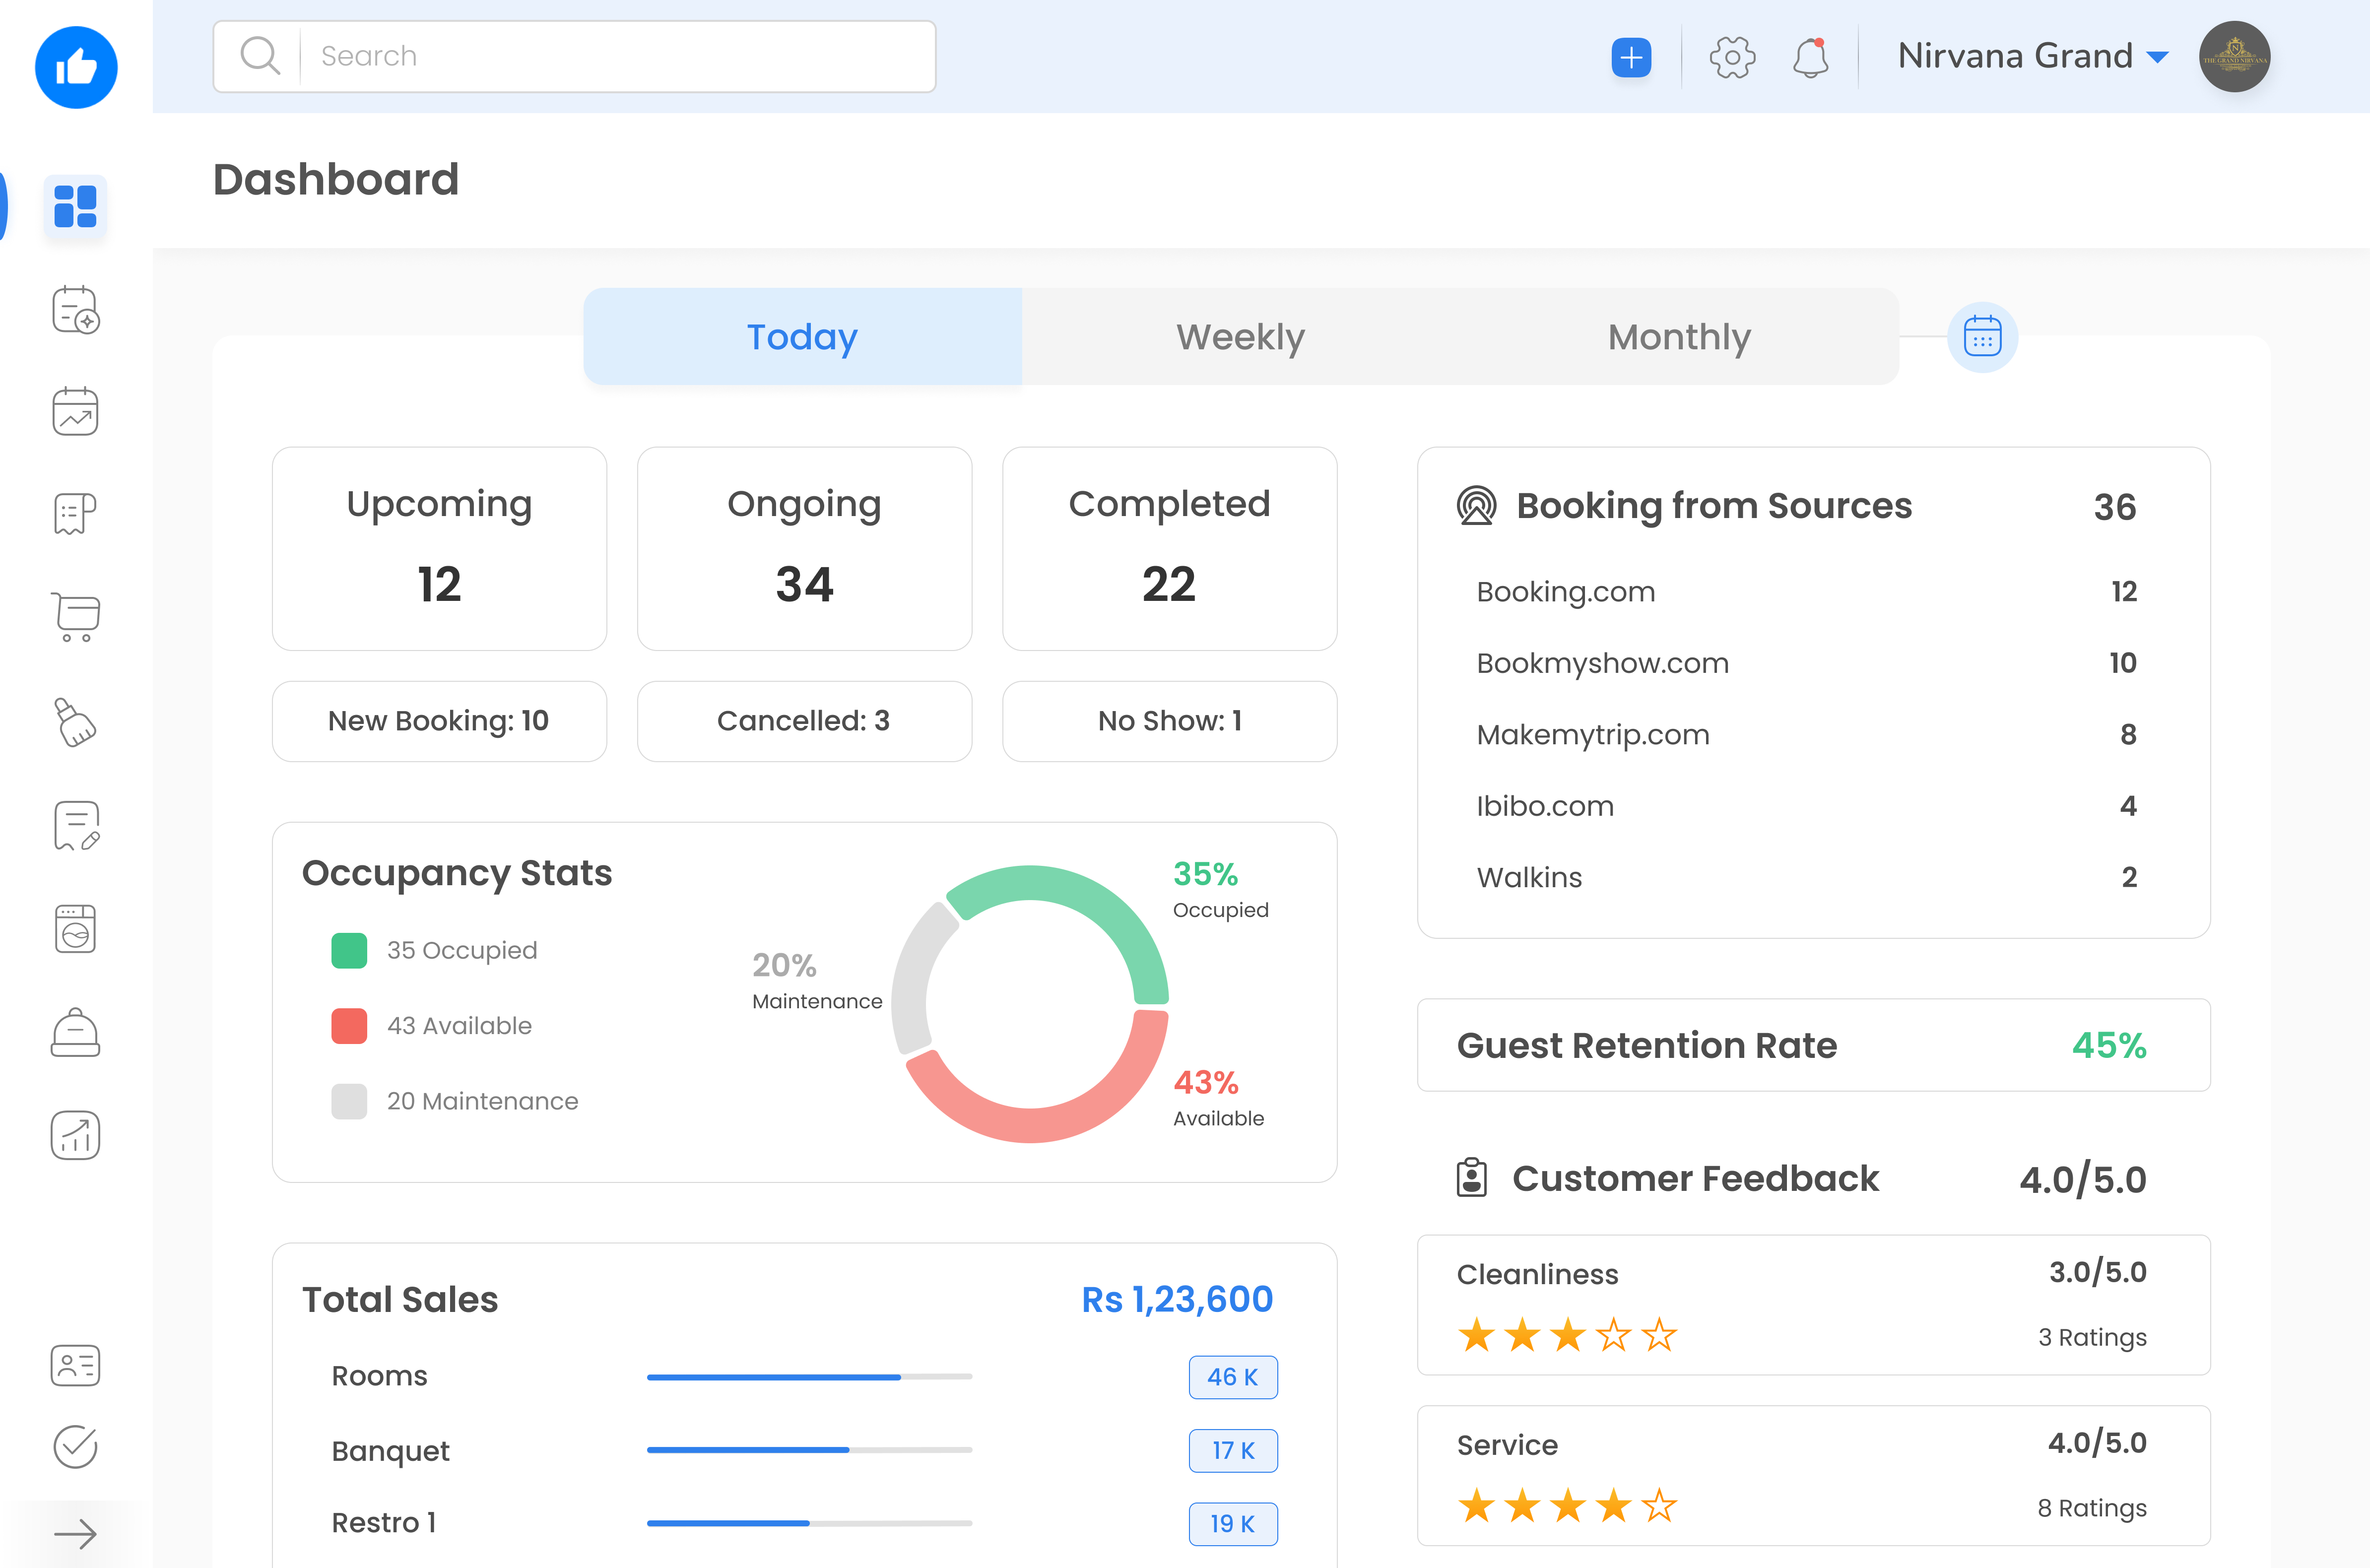Open the settings gear icon

1732,57
